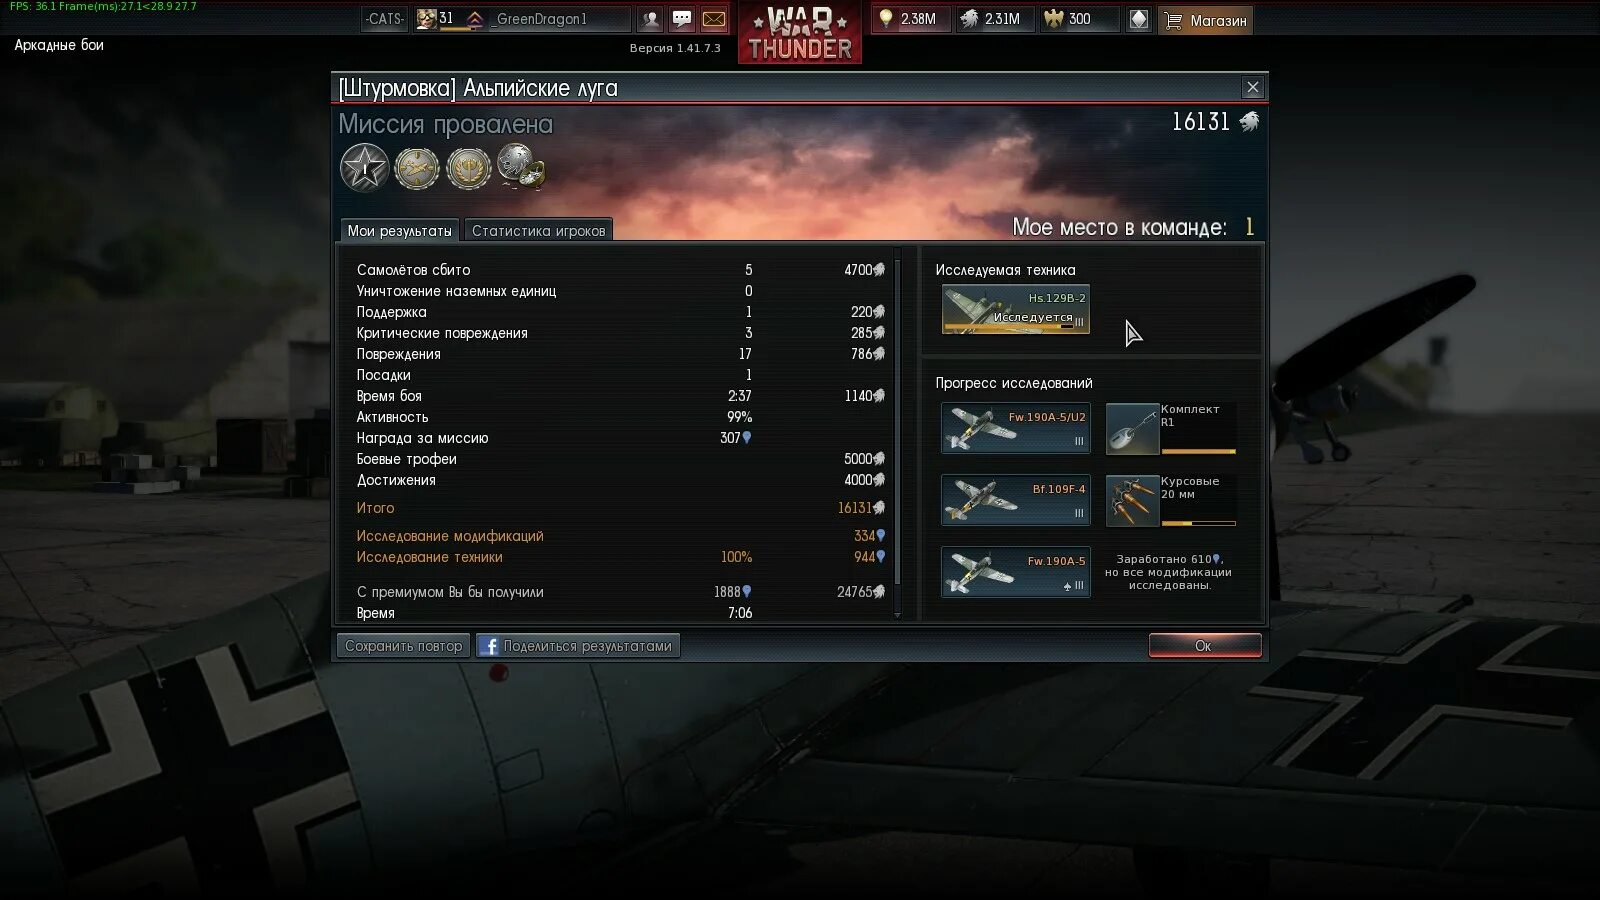
Task: Click the 20 mm cannons modification icon
Action: [x=1132, y=500]
